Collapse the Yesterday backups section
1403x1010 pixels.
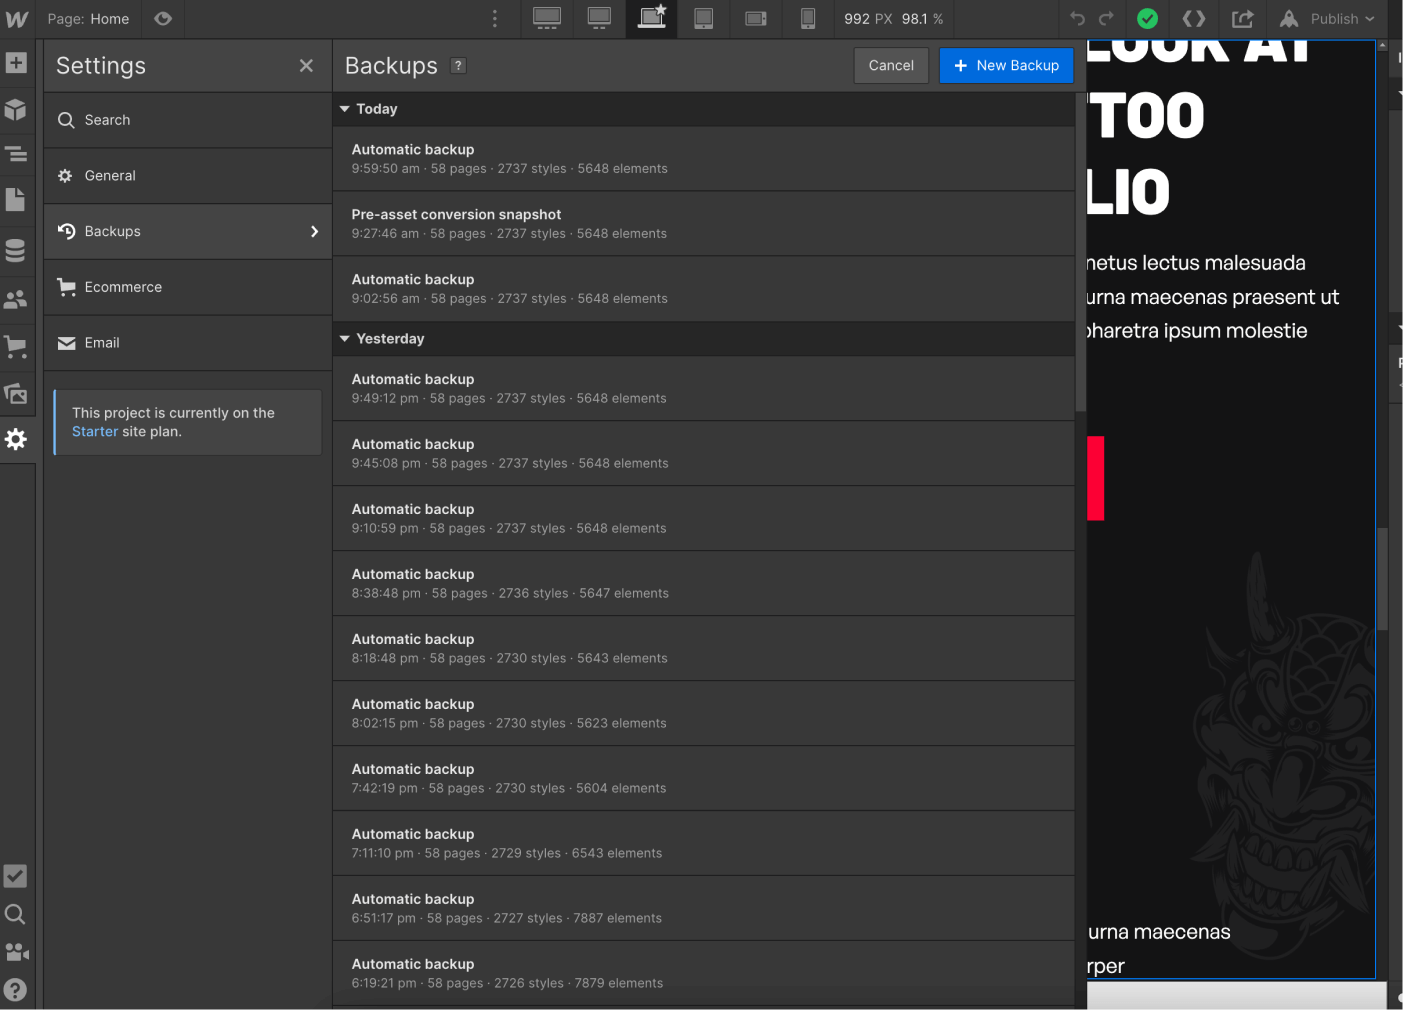(x=345, y=338)
